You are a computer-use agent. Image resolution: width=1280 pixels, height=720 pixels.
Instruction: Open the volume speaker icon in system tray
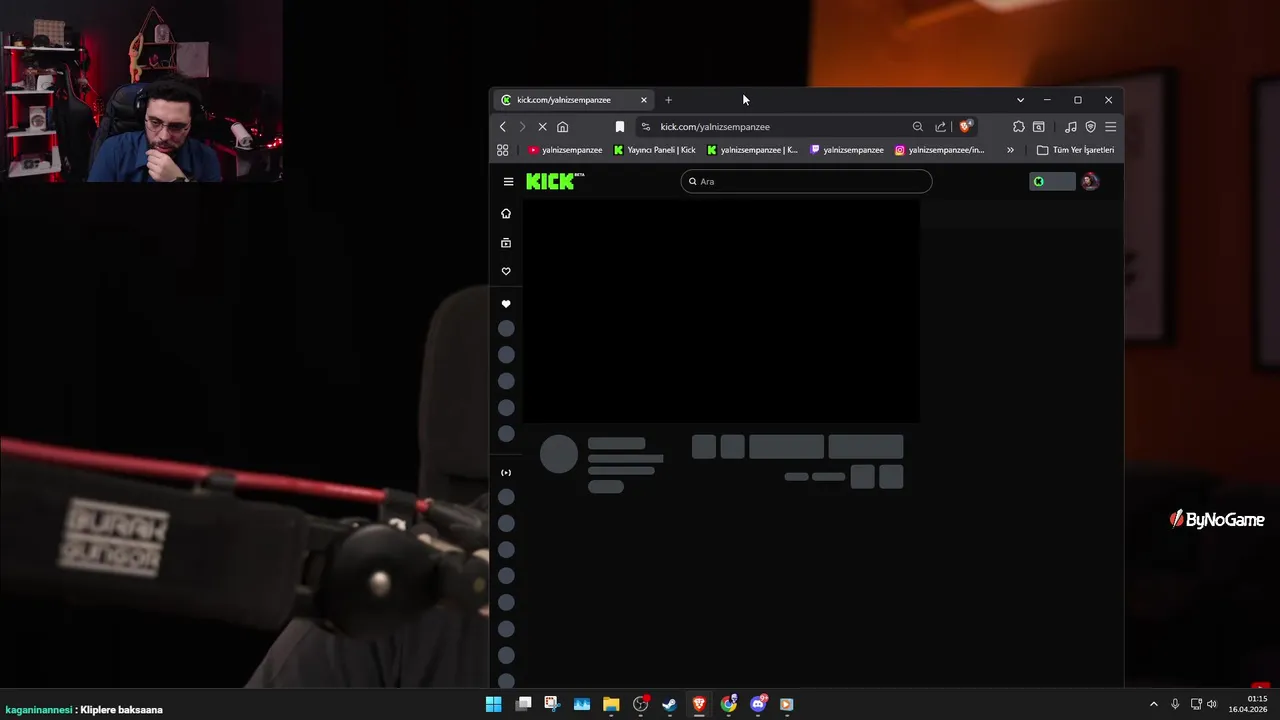coord(1212,704)
